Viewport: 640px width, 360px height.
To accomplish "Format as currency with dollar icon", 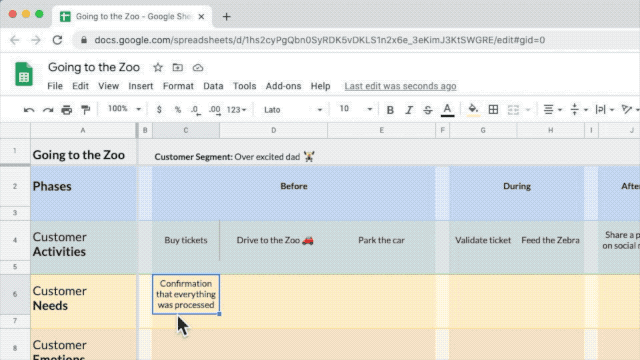I will 159,109.
